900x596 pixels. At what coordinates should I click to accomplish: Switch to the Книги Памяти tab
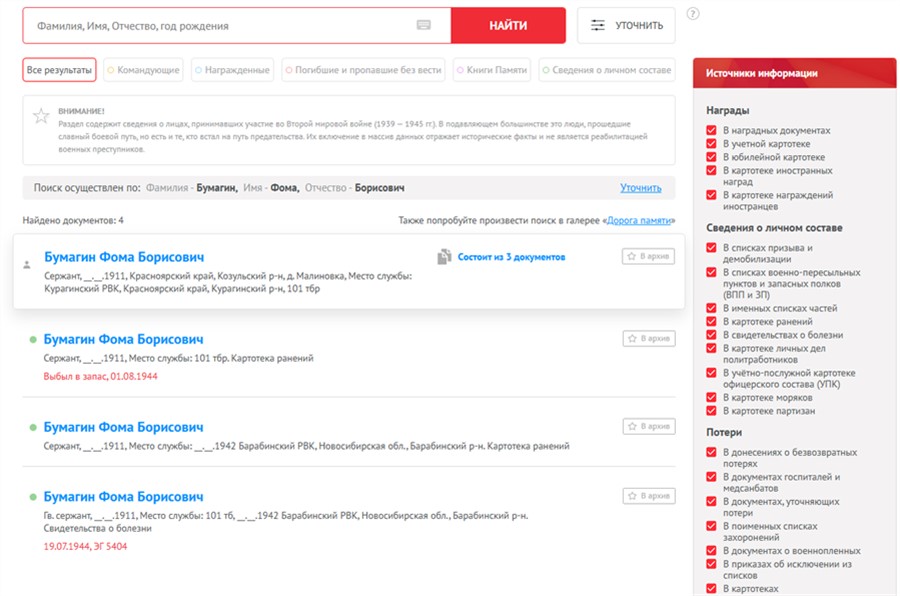pos(491,70)
